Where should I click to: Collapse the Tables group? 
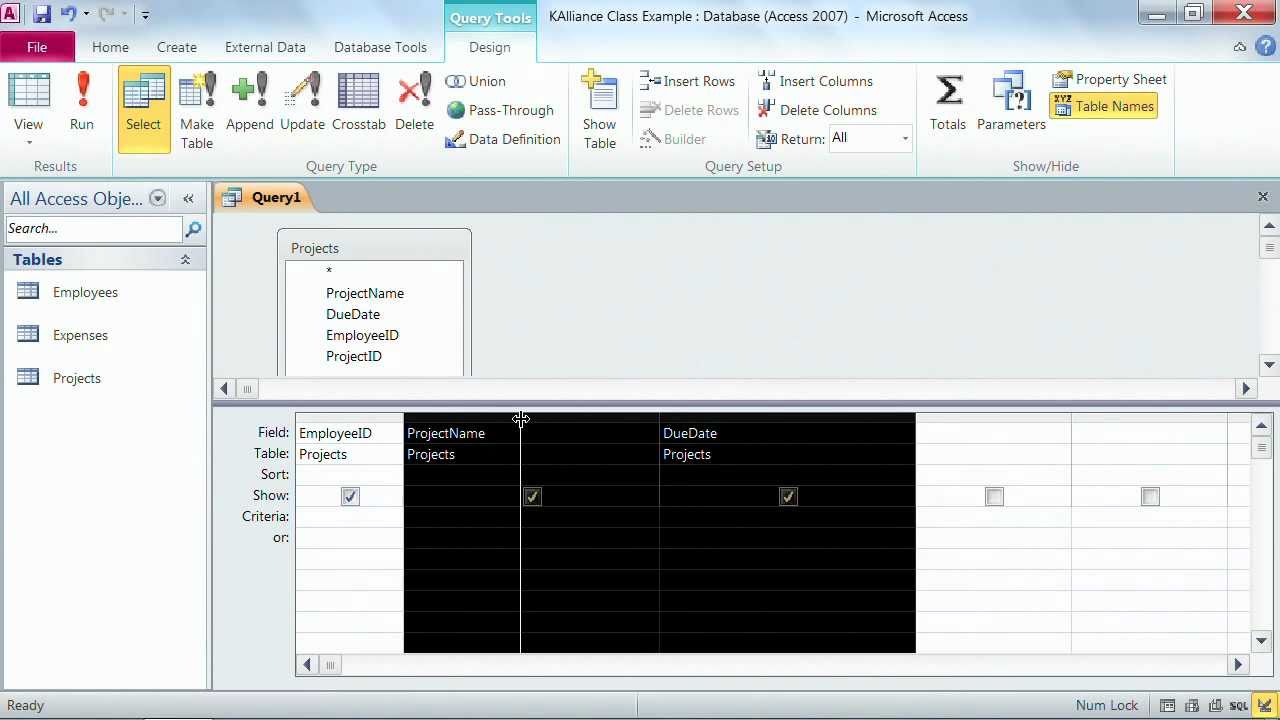185,260
